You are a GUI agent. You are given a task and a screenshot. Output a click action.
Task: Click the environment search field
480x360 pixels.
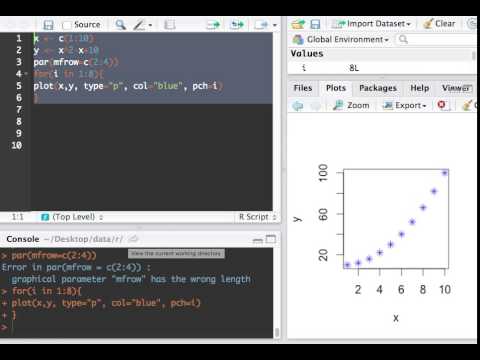(437, 40)
